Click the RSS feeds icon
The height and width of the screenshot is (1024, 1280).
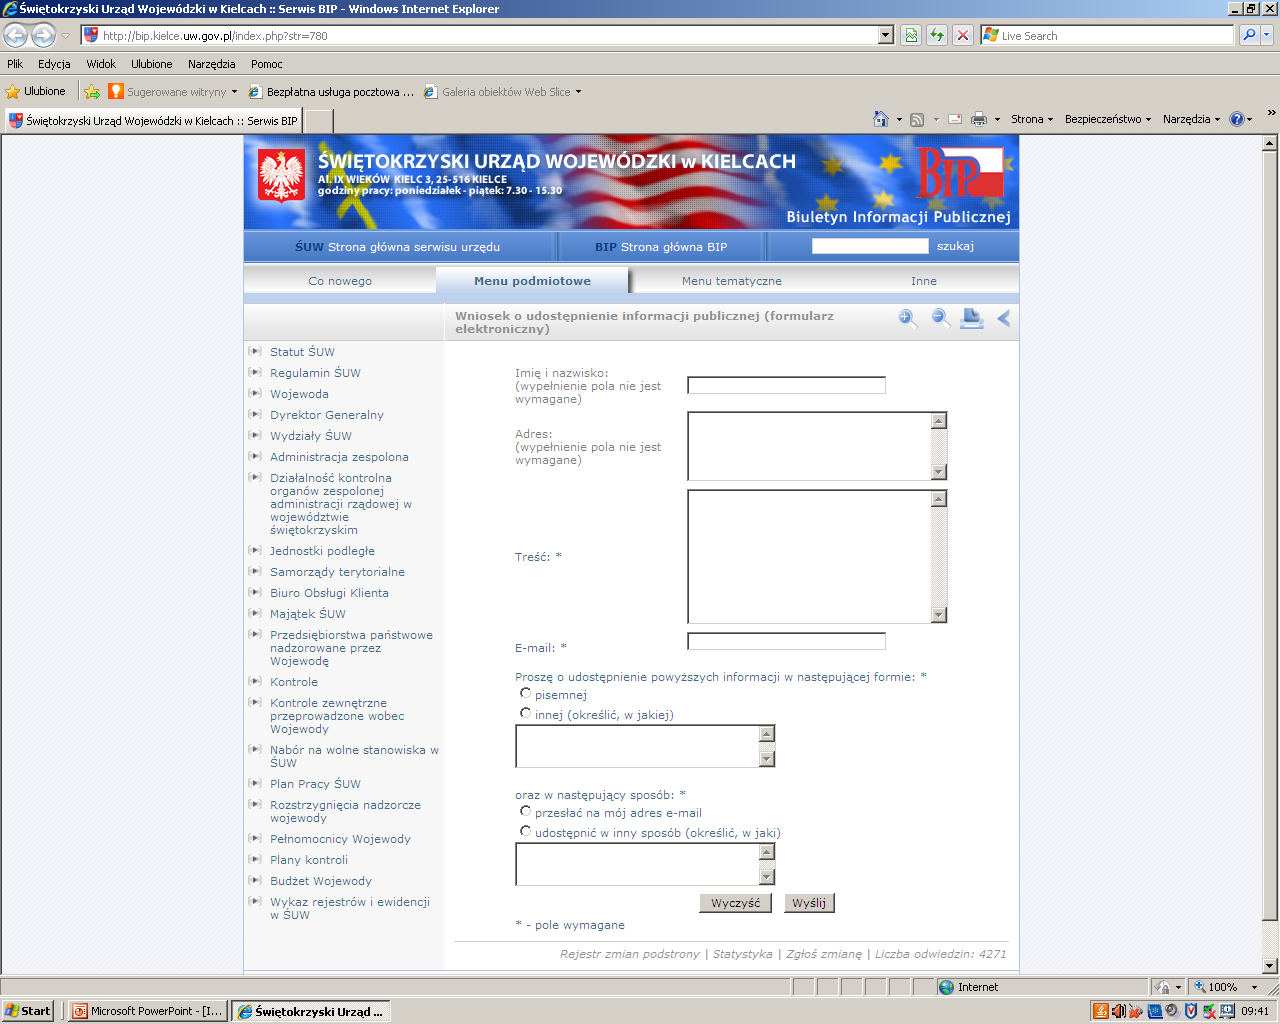pyautogui.click(x=917, y=119)
